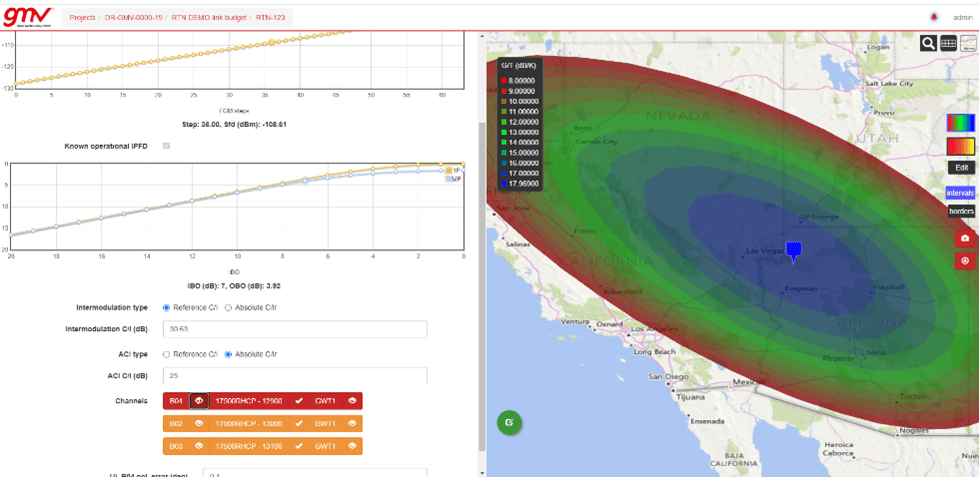Click the checkmark in the B04 channel row
This screenshot has width=979, height=477.
(x=299, y=401)
